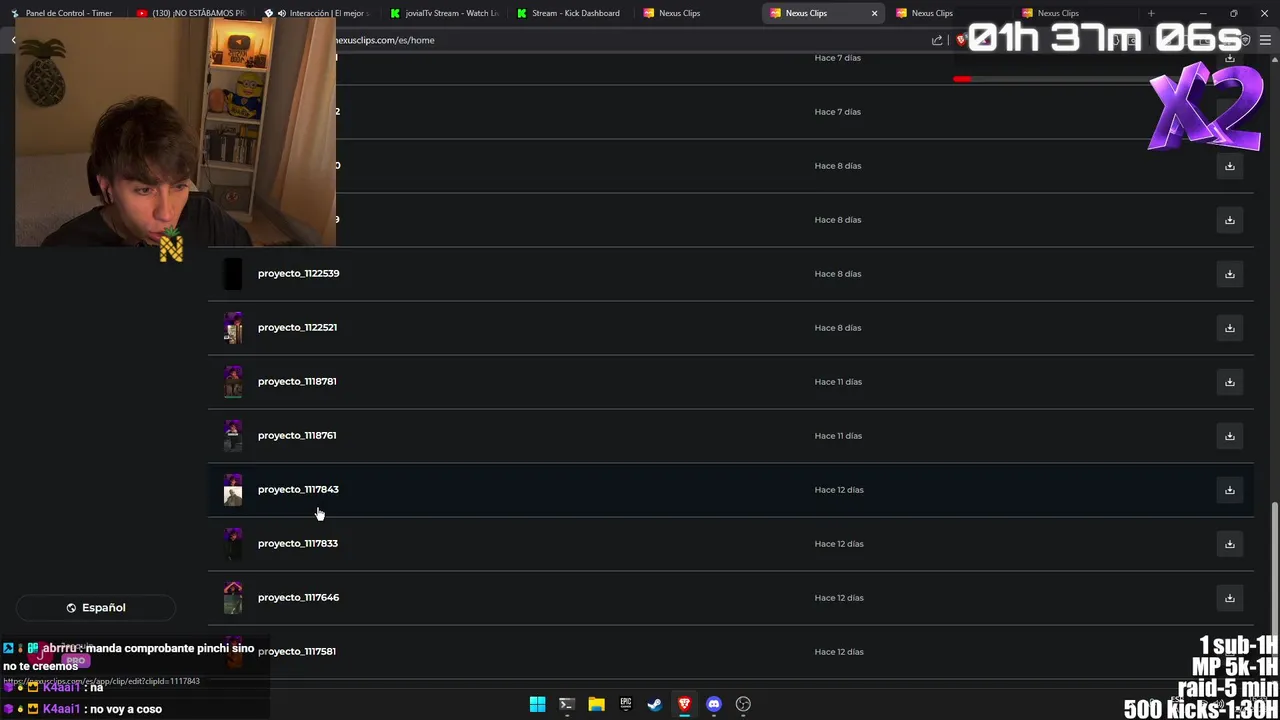Download proyecto_1118761 using its download icon

click(1230, 436)
